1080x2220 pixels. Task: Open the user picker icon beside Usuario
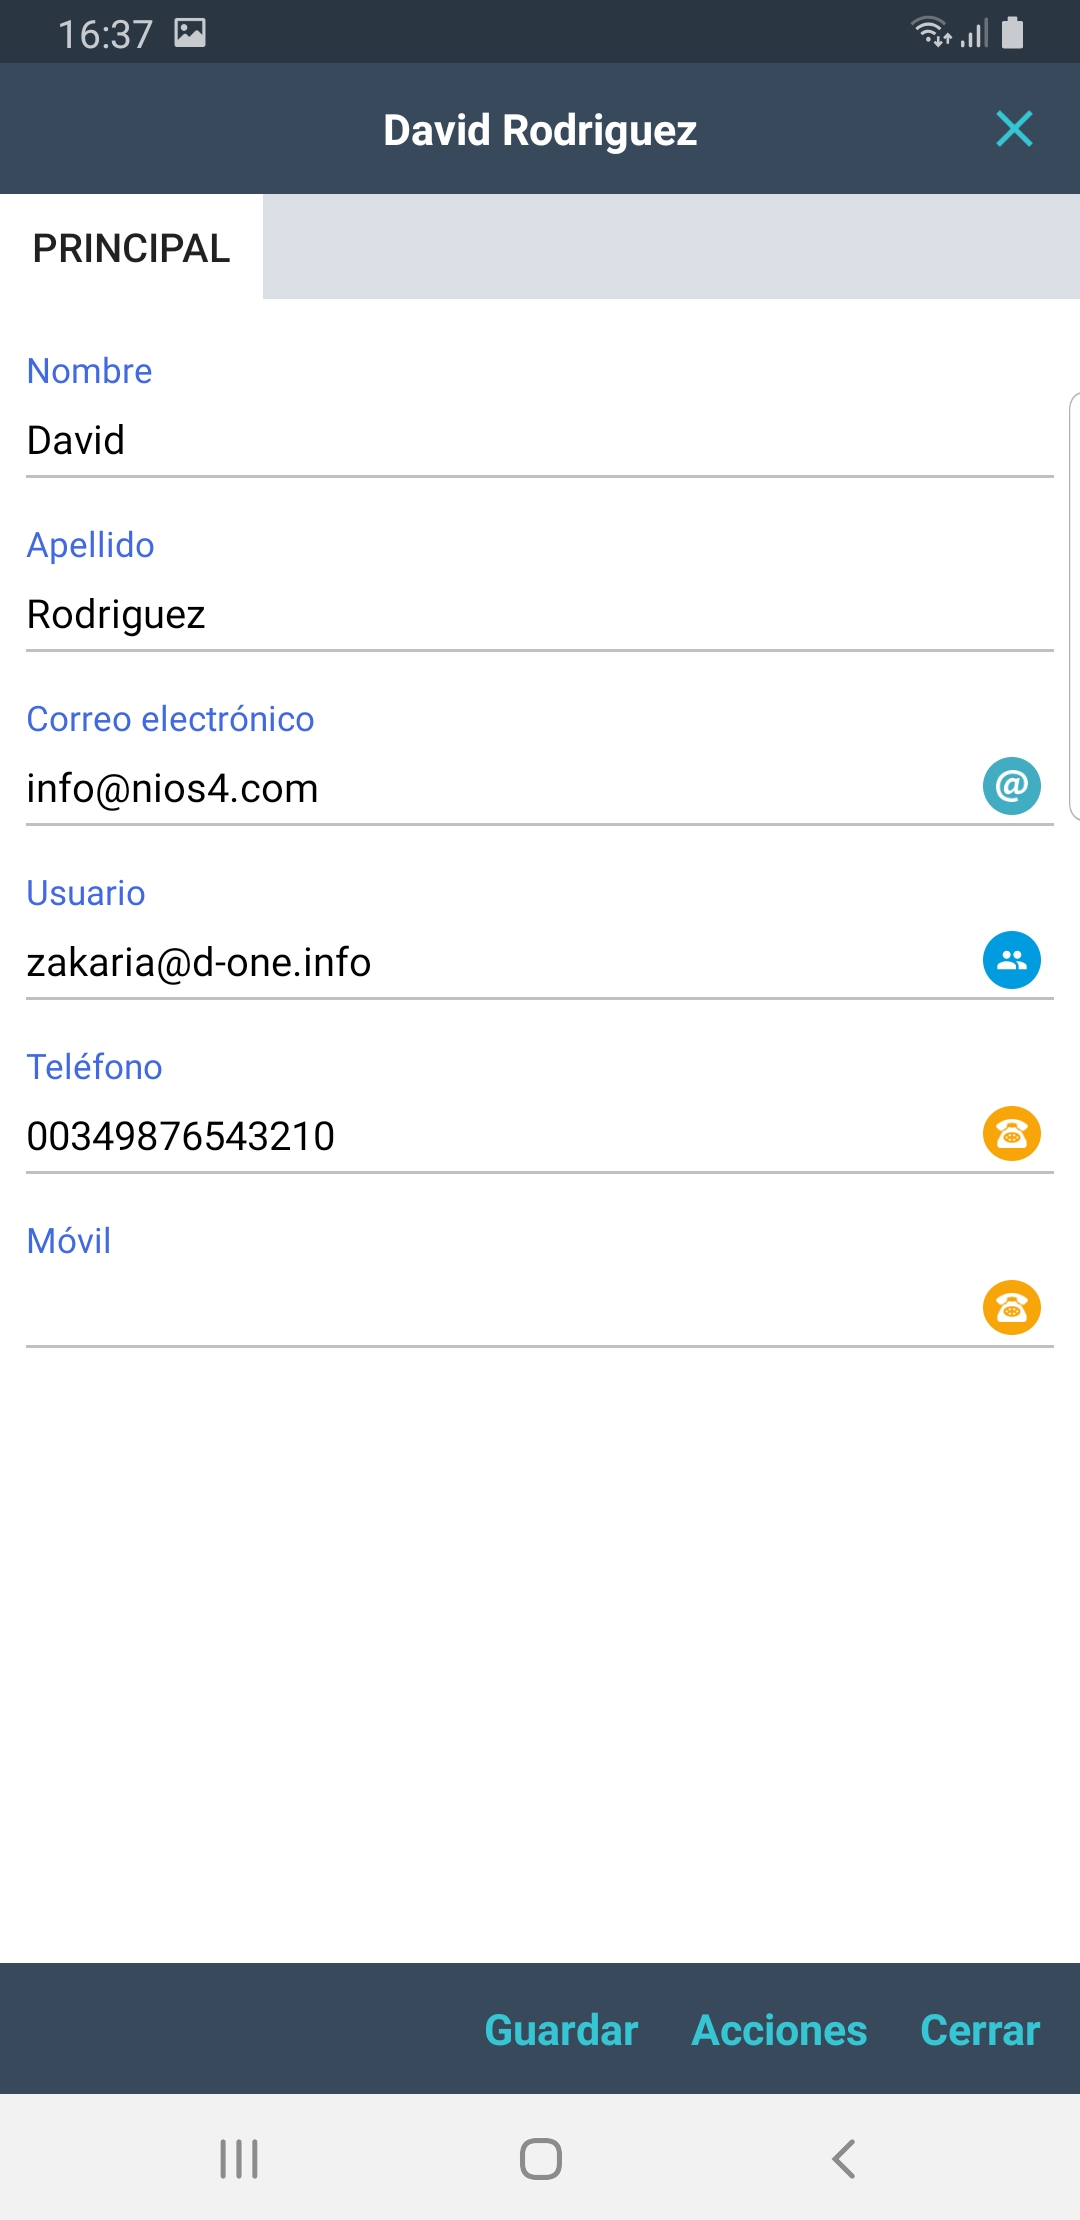click(x=1011, y=960)
